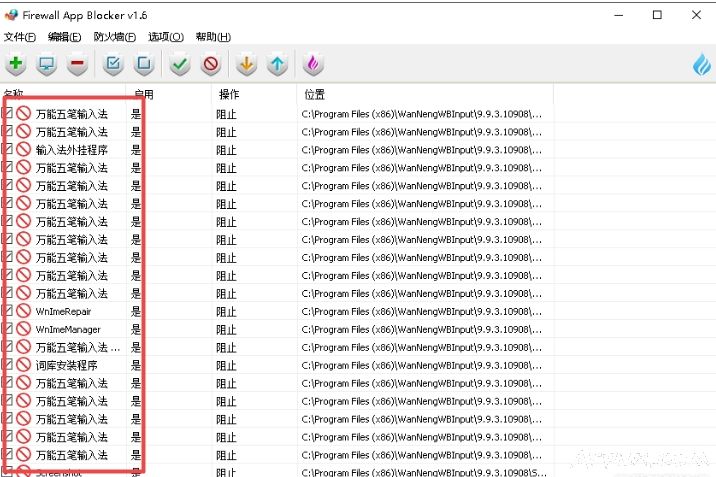Viewport: 716px width, 477px height.
Task: Toggle the checkbox for 万能五笔输入法 ... entry
Action: coord(7,346)
